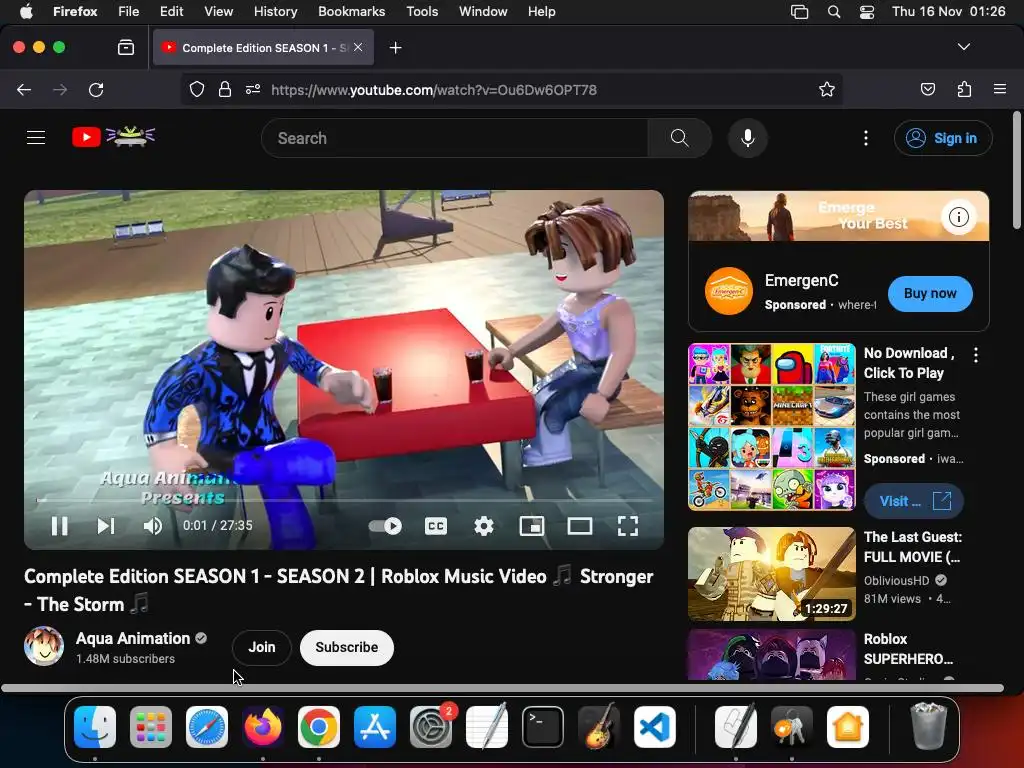
Task: Click the Join channel button
Action: point(261,647)
